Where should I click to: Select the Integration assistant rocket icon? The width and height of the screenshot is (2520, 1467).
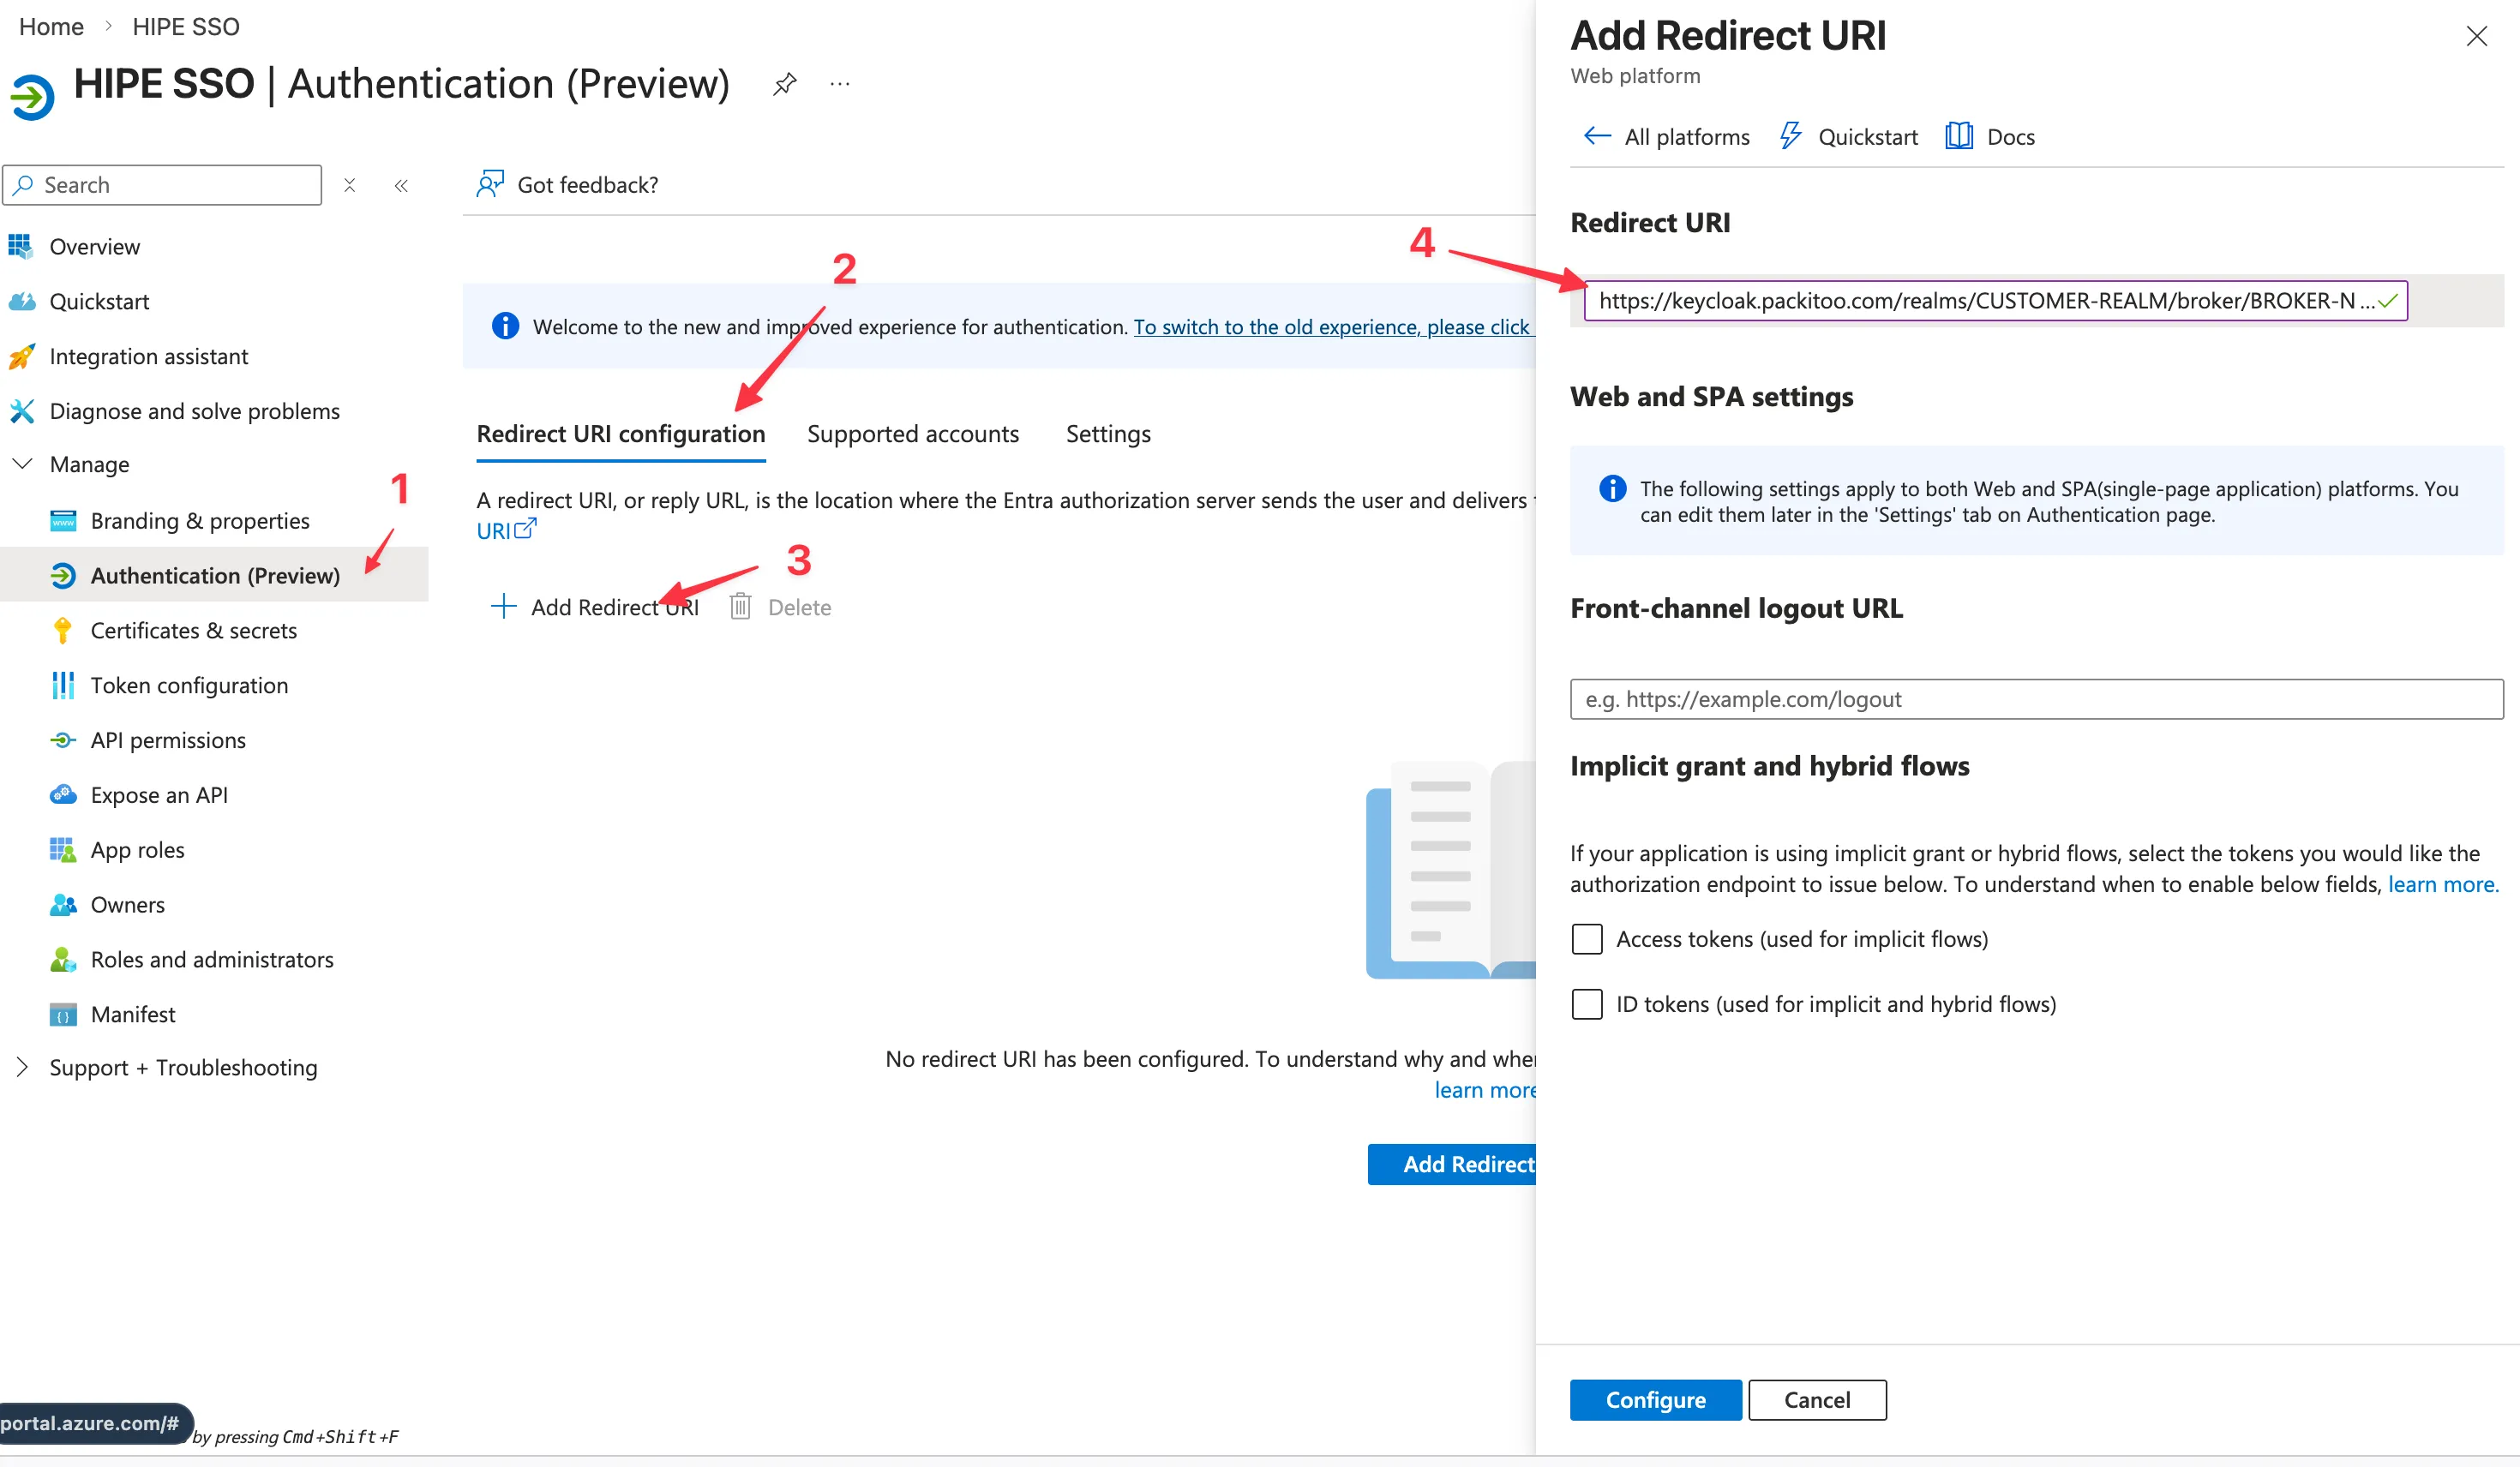pyautogui.click(x=22, y=356)
